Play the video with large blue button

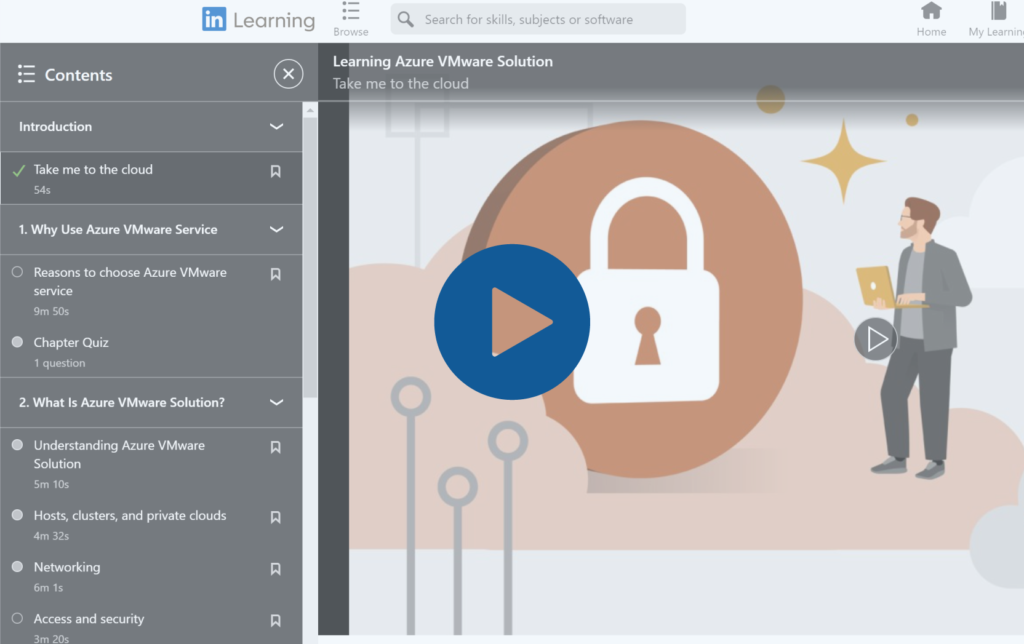point(512,322)
